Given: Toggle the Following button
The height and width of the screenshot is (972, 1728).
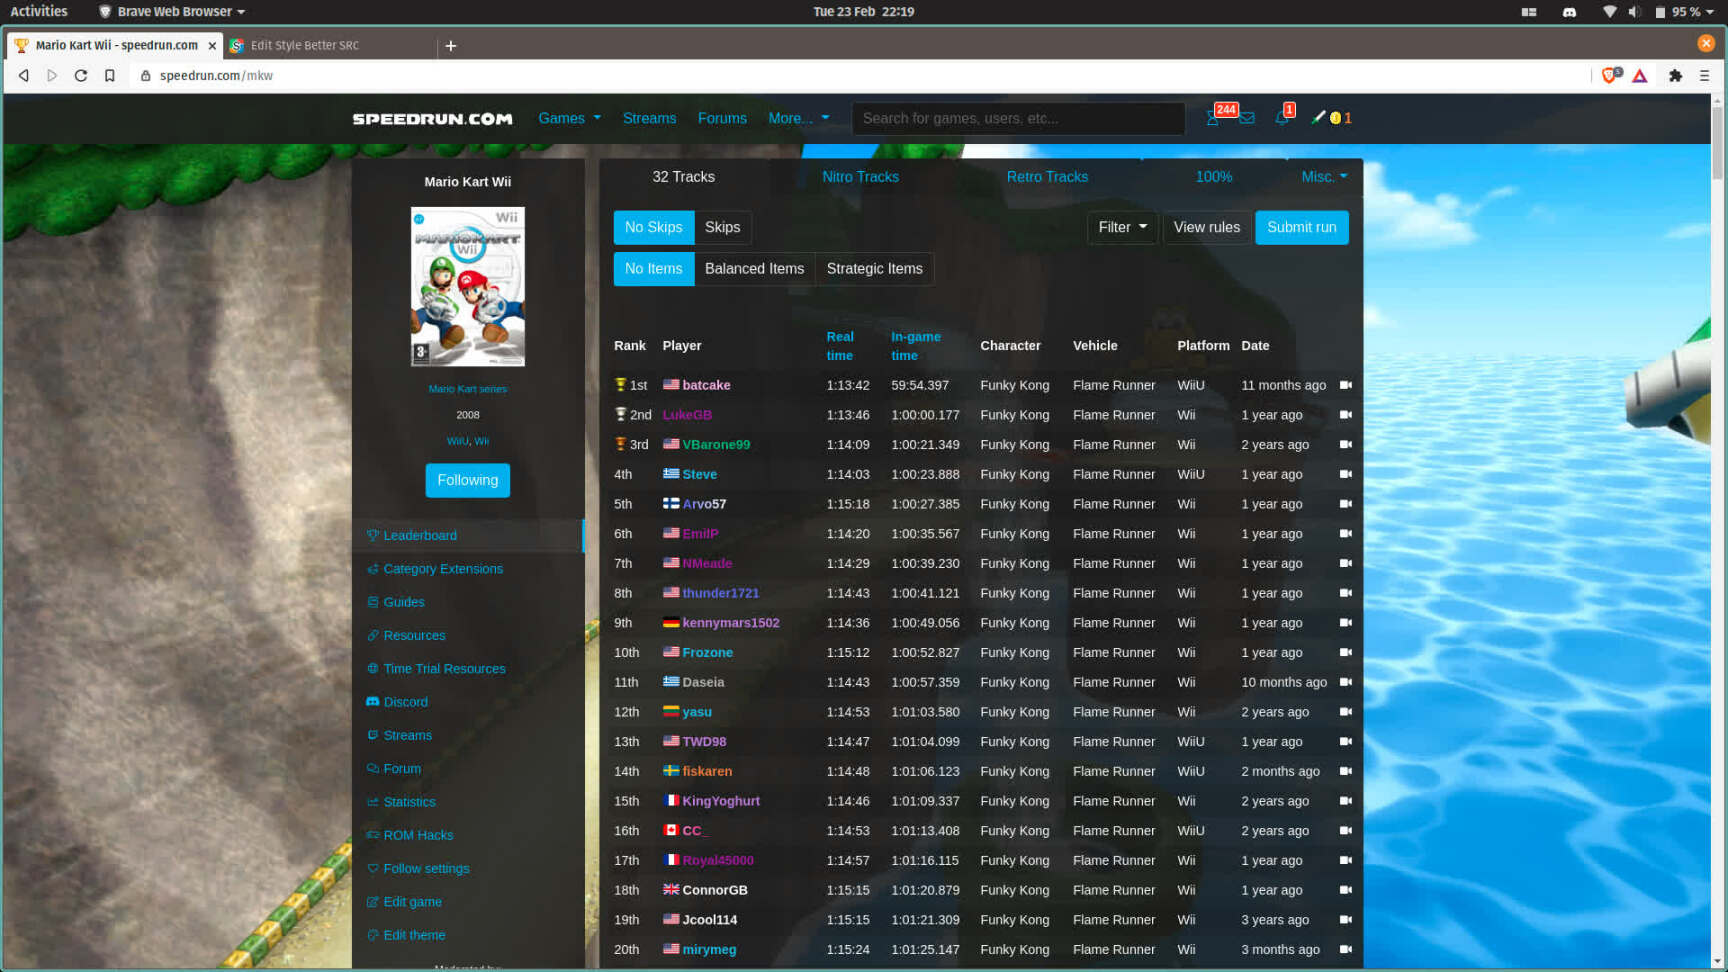Looking at the screenshot, I should 468,481.
